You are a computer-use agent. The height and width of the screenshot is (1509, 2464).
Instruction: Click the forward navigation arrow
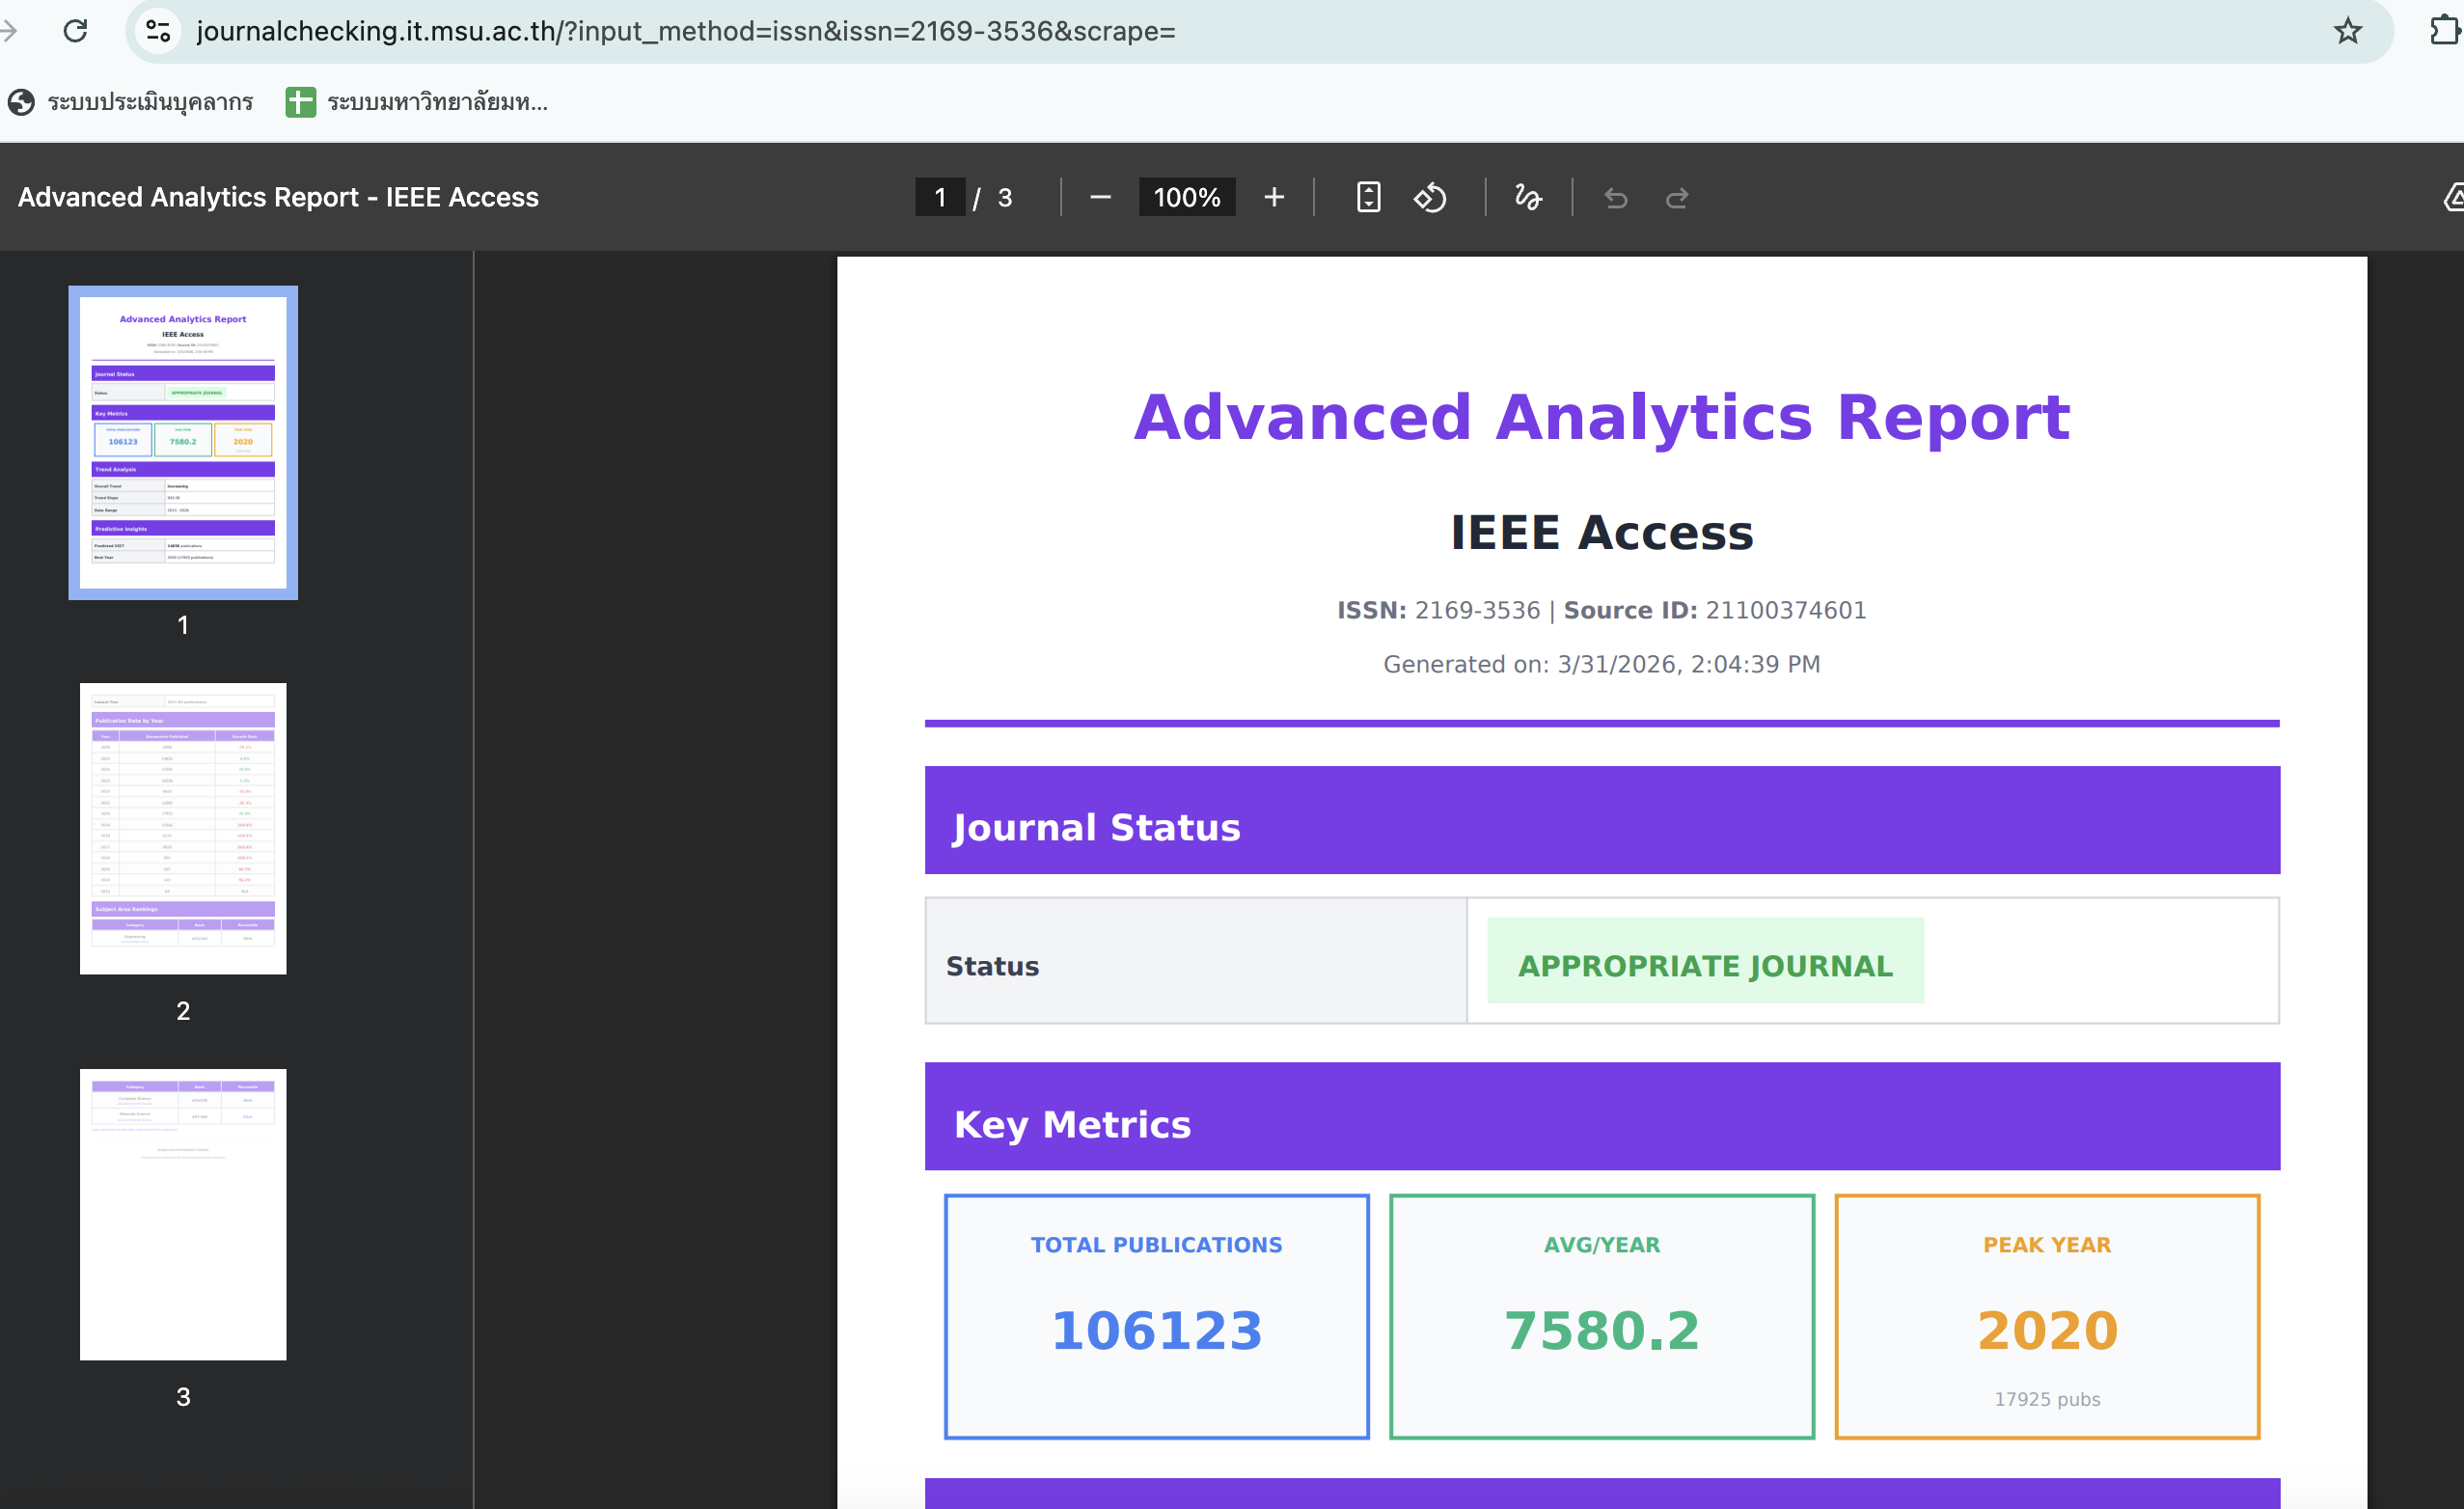tap(8, 31)
